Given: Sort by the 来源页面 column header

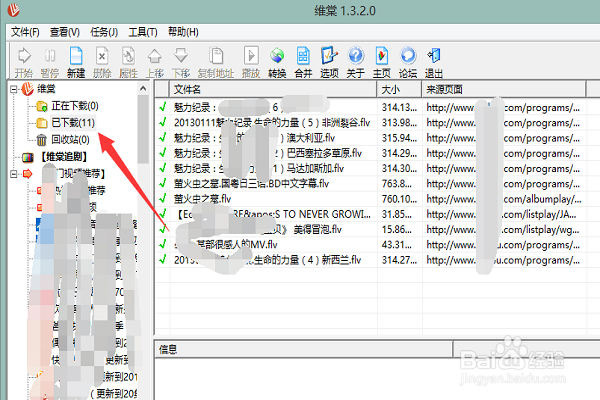Looking at the screenshot, I should (x=504, y=90).
